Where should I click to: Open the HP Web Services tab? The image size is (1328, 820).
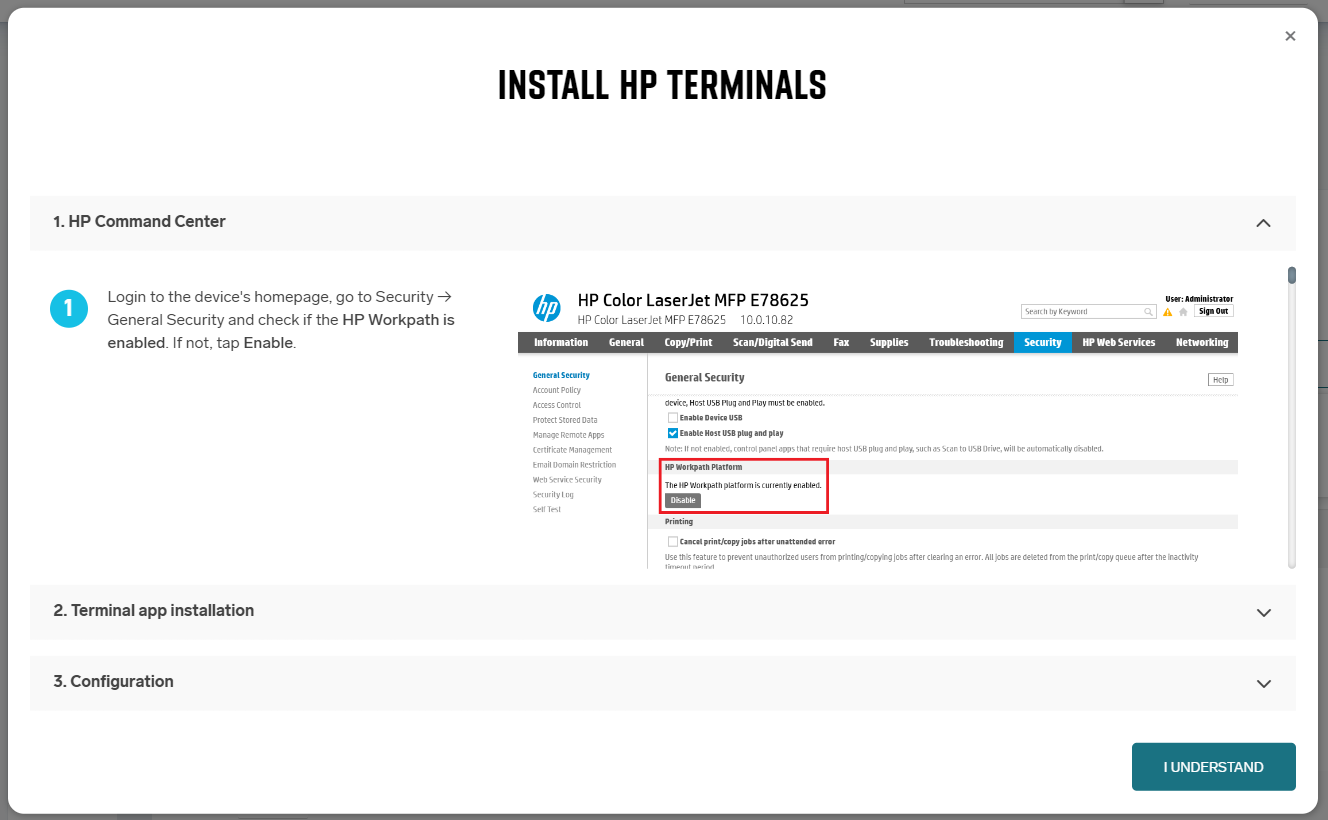click(x=1118, y=342)
